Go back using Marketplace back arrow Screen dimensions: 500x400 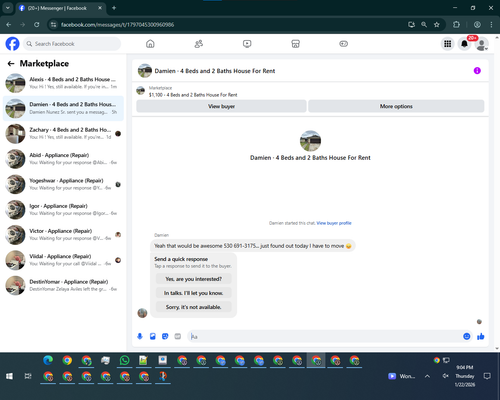[11, 63]
